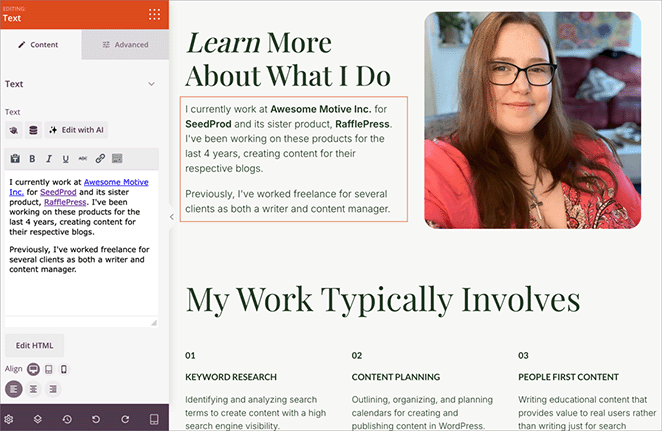Click the toolbar toggle icon in editor
The image size is (662, 431).
pos(117,158)
